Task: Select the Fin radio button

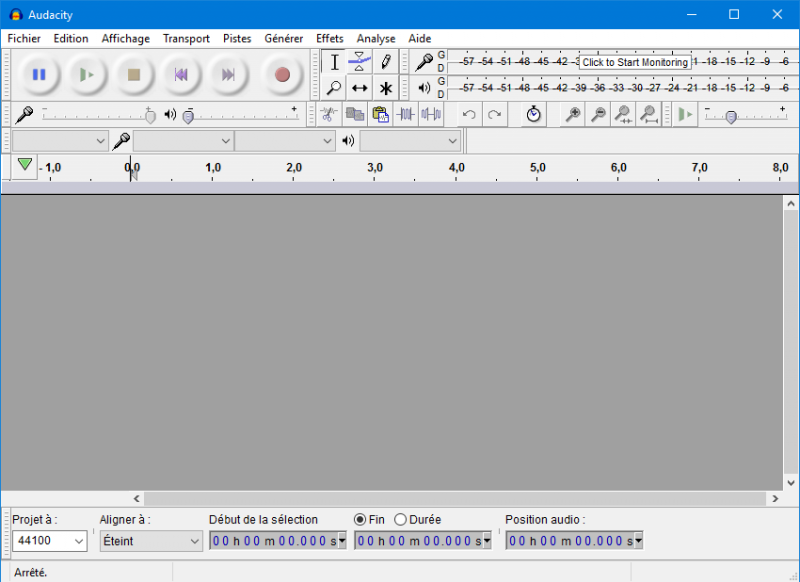Action: pos(360,520)
